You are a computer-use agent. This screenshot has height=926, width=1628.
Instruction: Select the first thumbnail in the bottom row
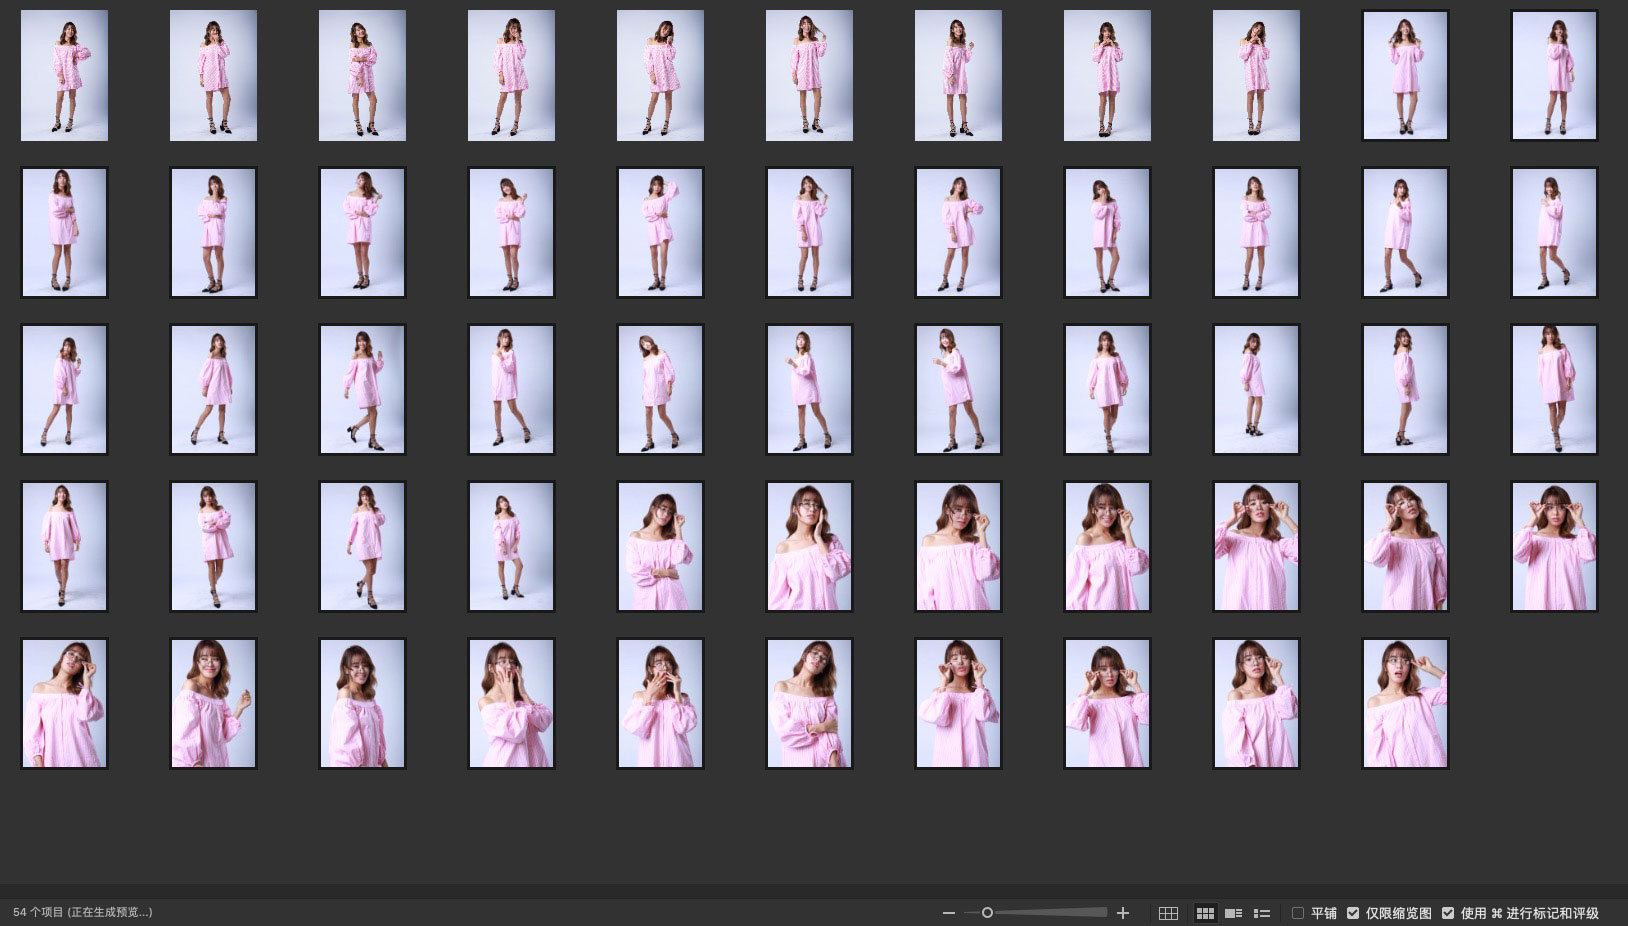coord(64,704)
